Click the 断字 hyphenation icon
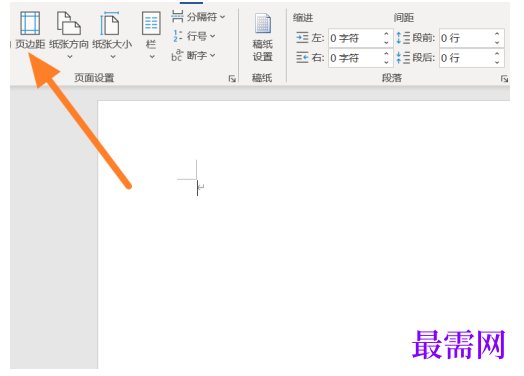This screenshot has width=524, height=376. pos(177,55)
